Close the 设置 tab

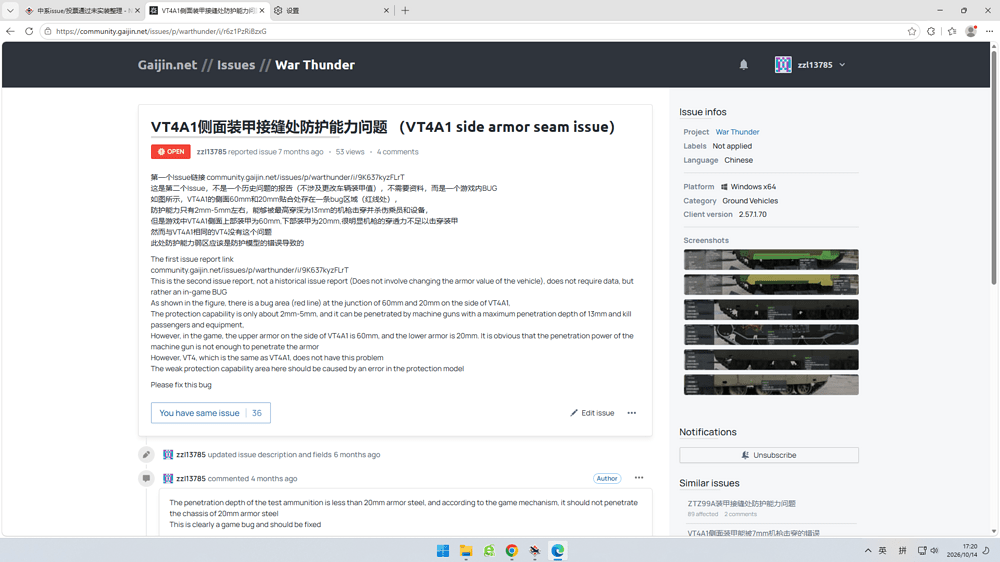(x=386, y=11)
